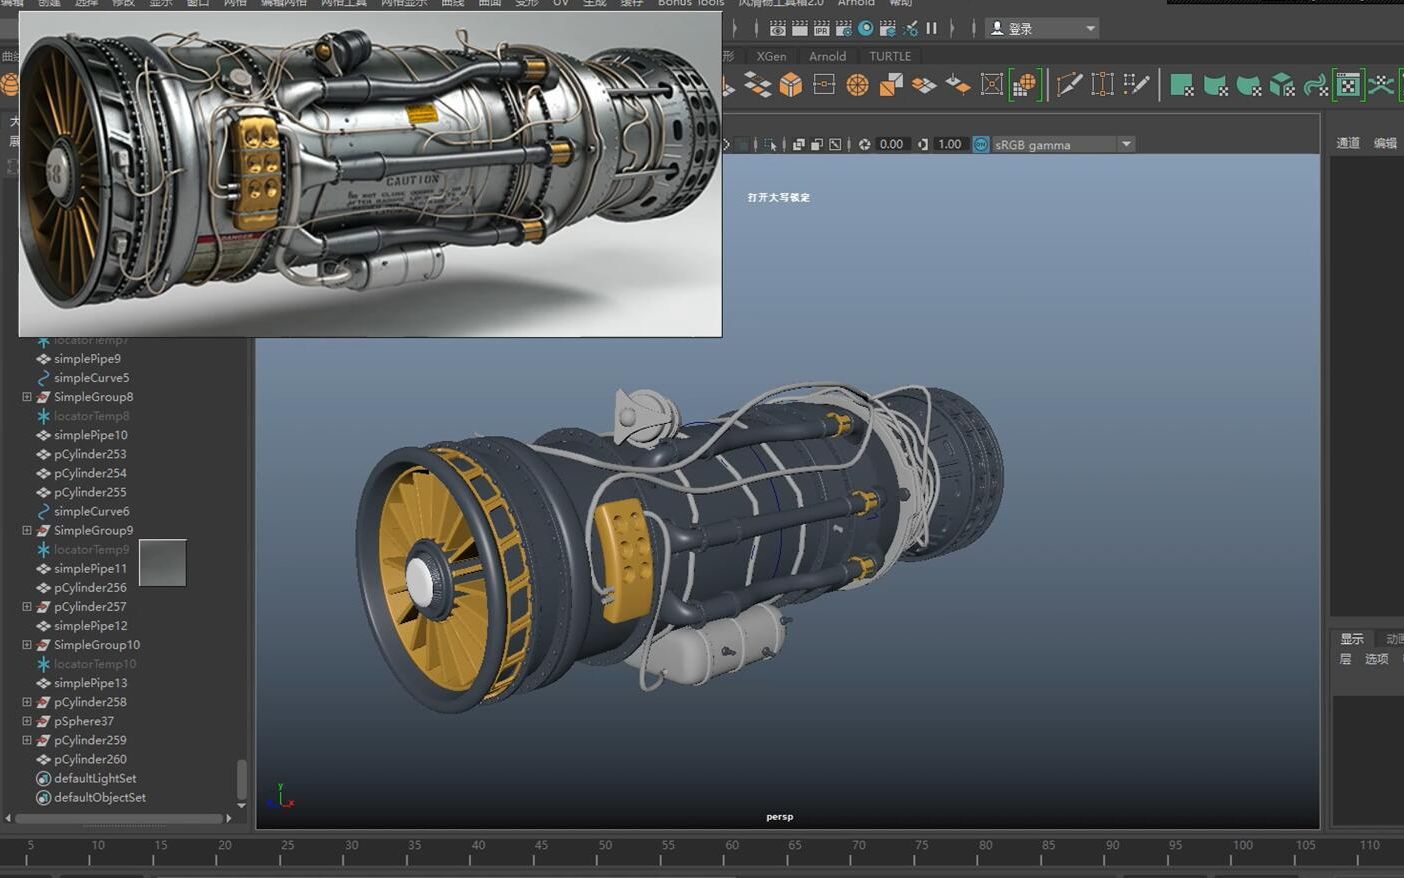Select the Hypershade sphere icon

[867, 28]
